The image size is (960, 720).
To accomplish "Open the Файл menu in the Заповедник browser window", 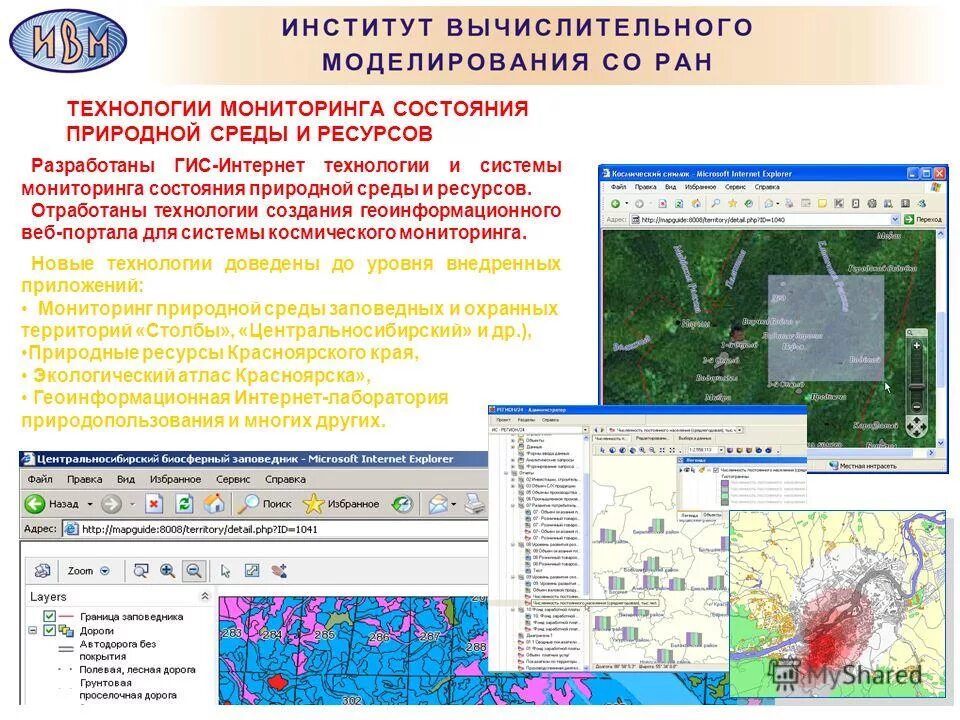I will 40,479.
